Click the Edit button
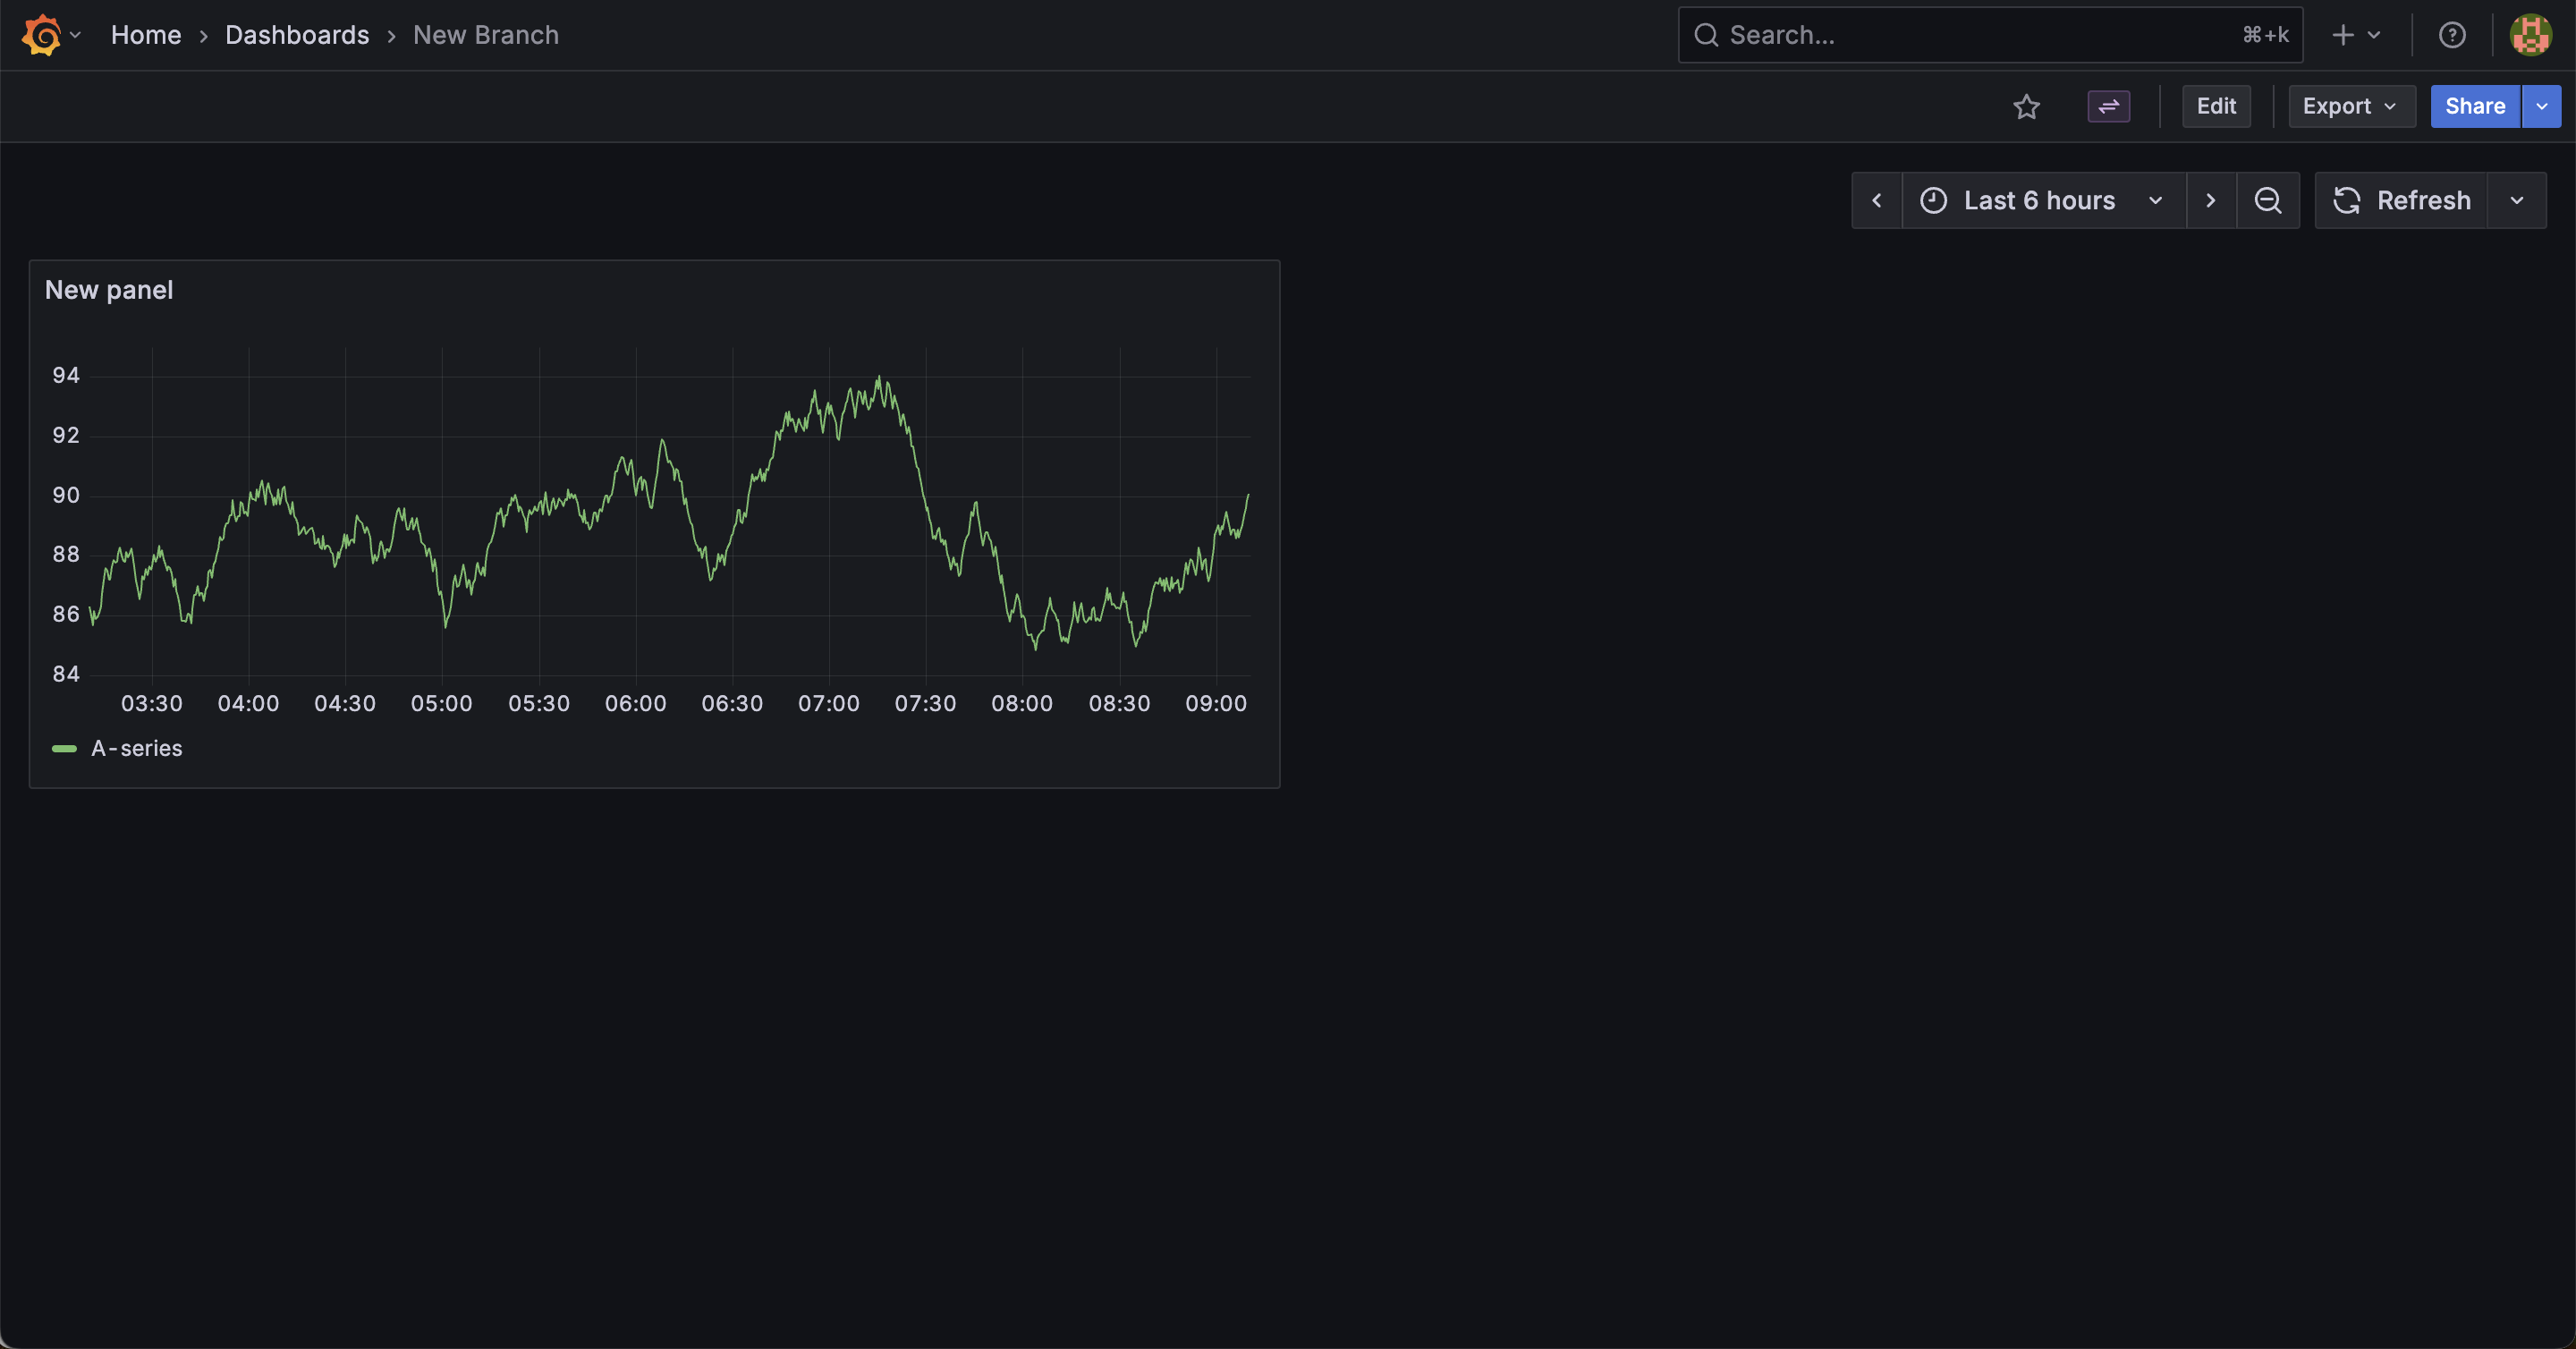Viewport: 2576px width, 1349px height. point(2216,106)
